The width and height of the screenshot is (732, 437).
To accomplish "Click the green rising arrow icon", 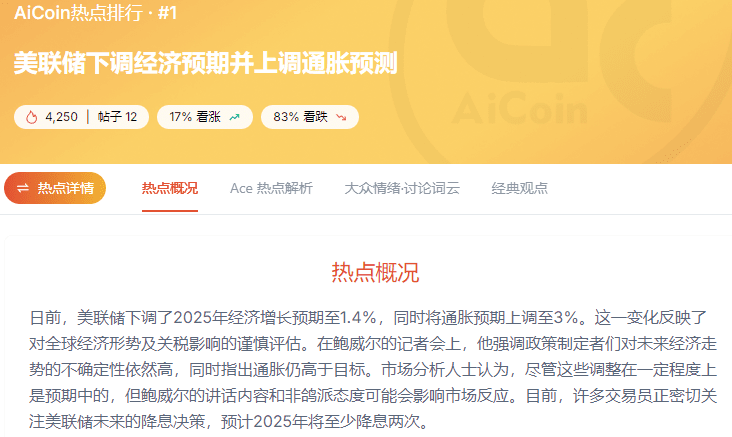I will click(234, 117).
